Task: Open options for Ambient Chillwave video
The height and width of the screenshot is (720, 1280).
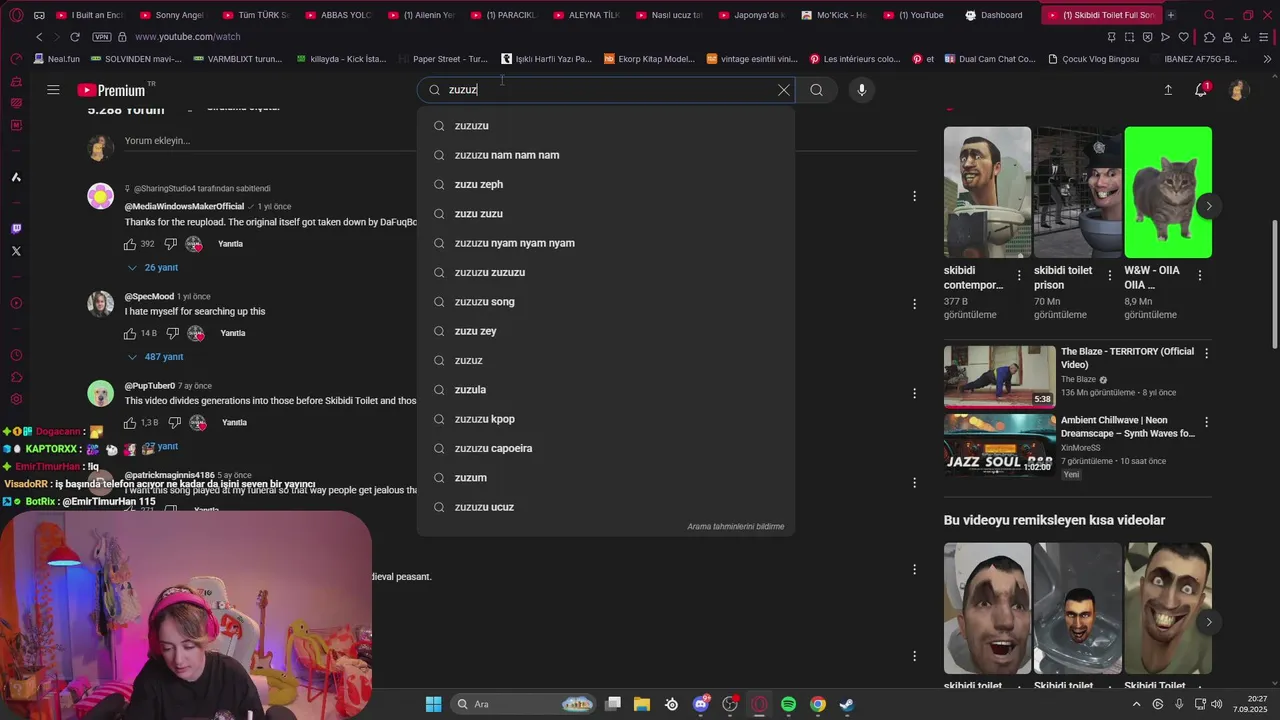Action: pyautogui.click(x=1206, y=422)
